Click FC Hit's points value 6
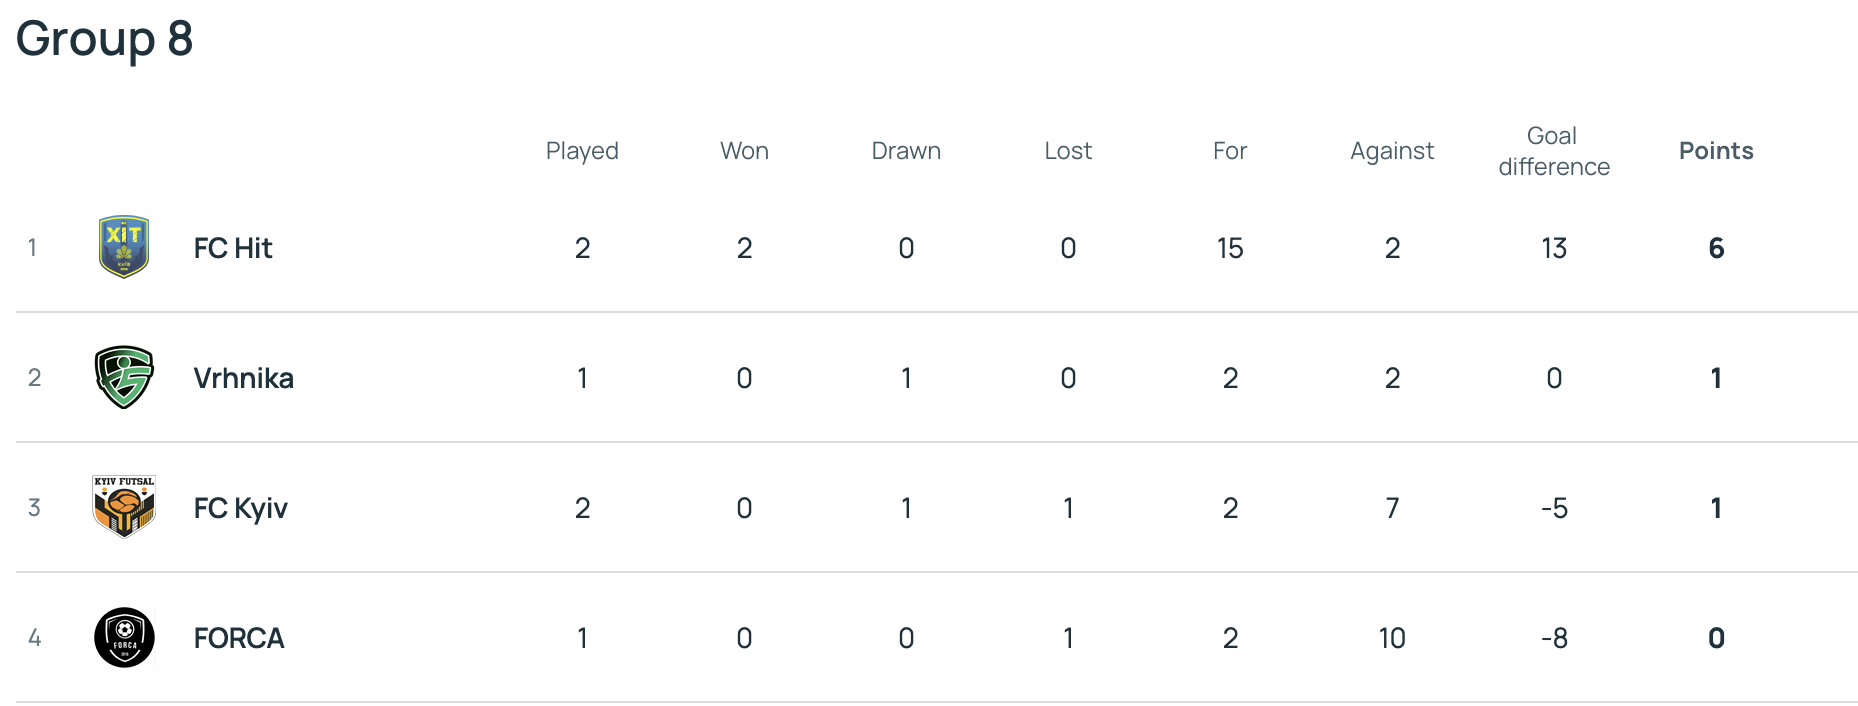The height and width of the screenshot is (706, 1858). click(x=1716, y=248)
